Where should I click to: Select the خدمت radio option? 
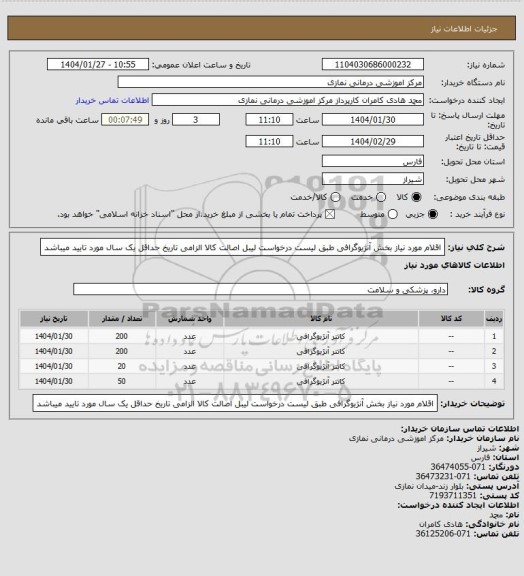click(x=381, y=197)
